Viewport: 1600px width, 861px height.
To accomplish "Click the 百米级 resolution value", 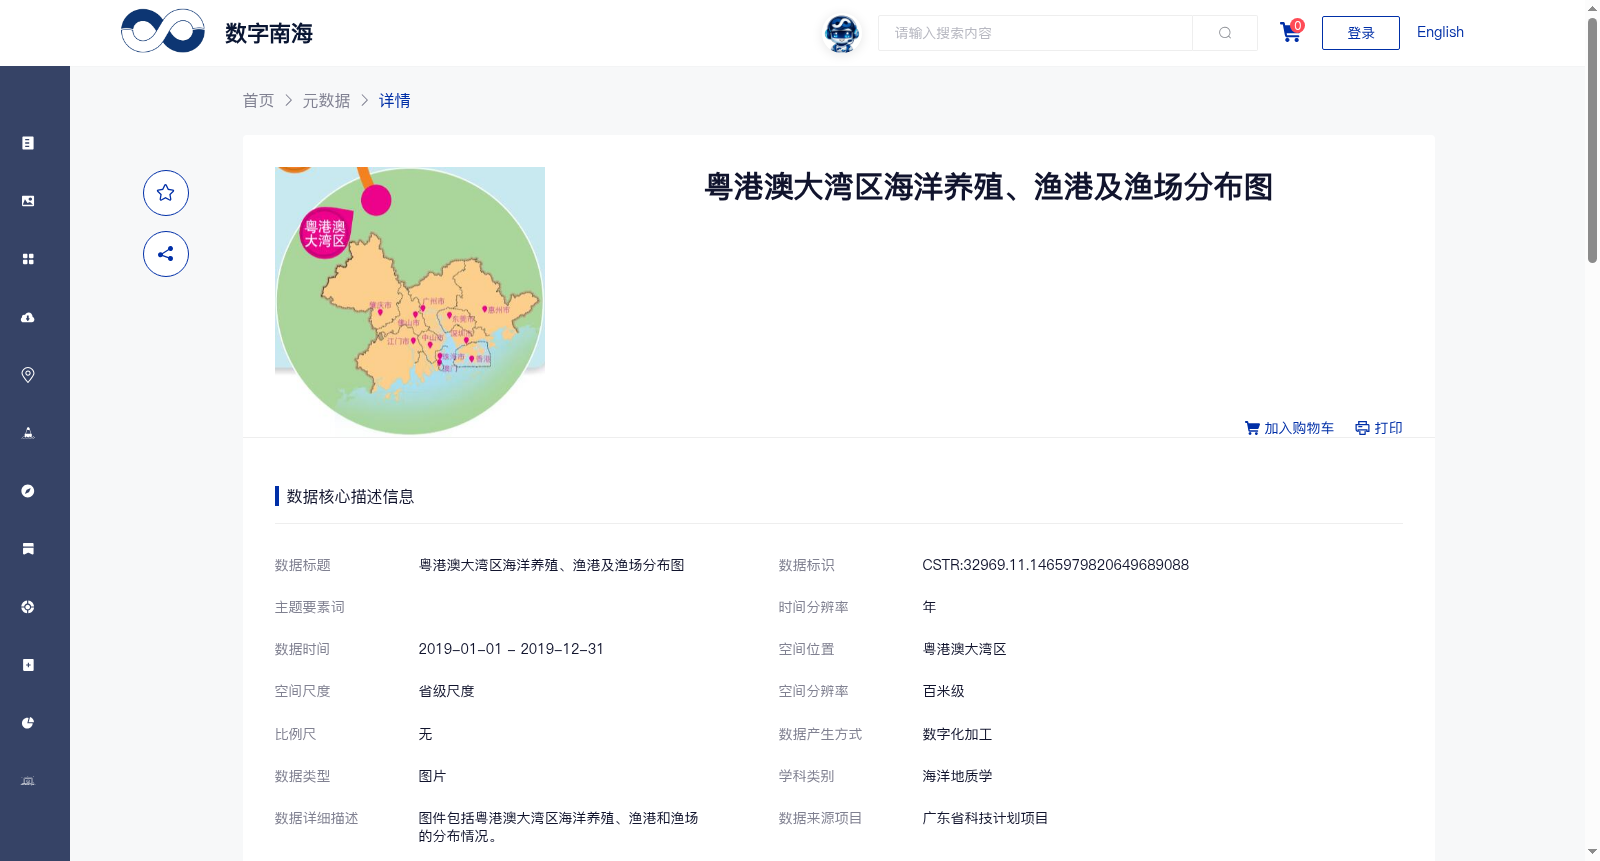I will (x=943, y=691).
